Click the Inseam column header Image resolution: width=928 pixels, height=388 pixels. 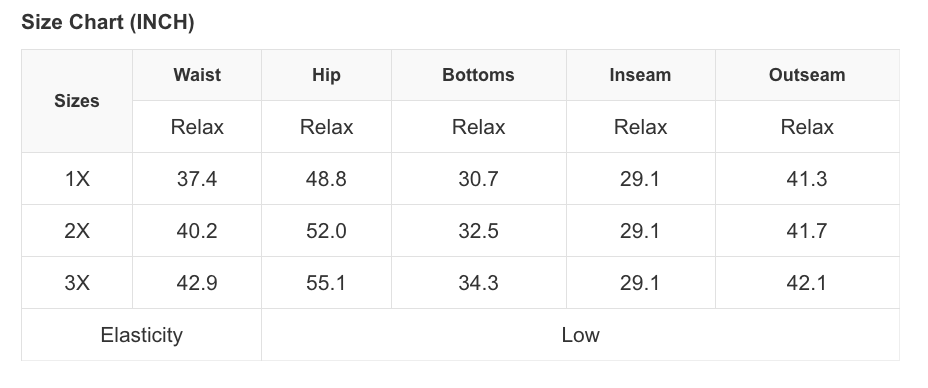click(x=640, y=75)
